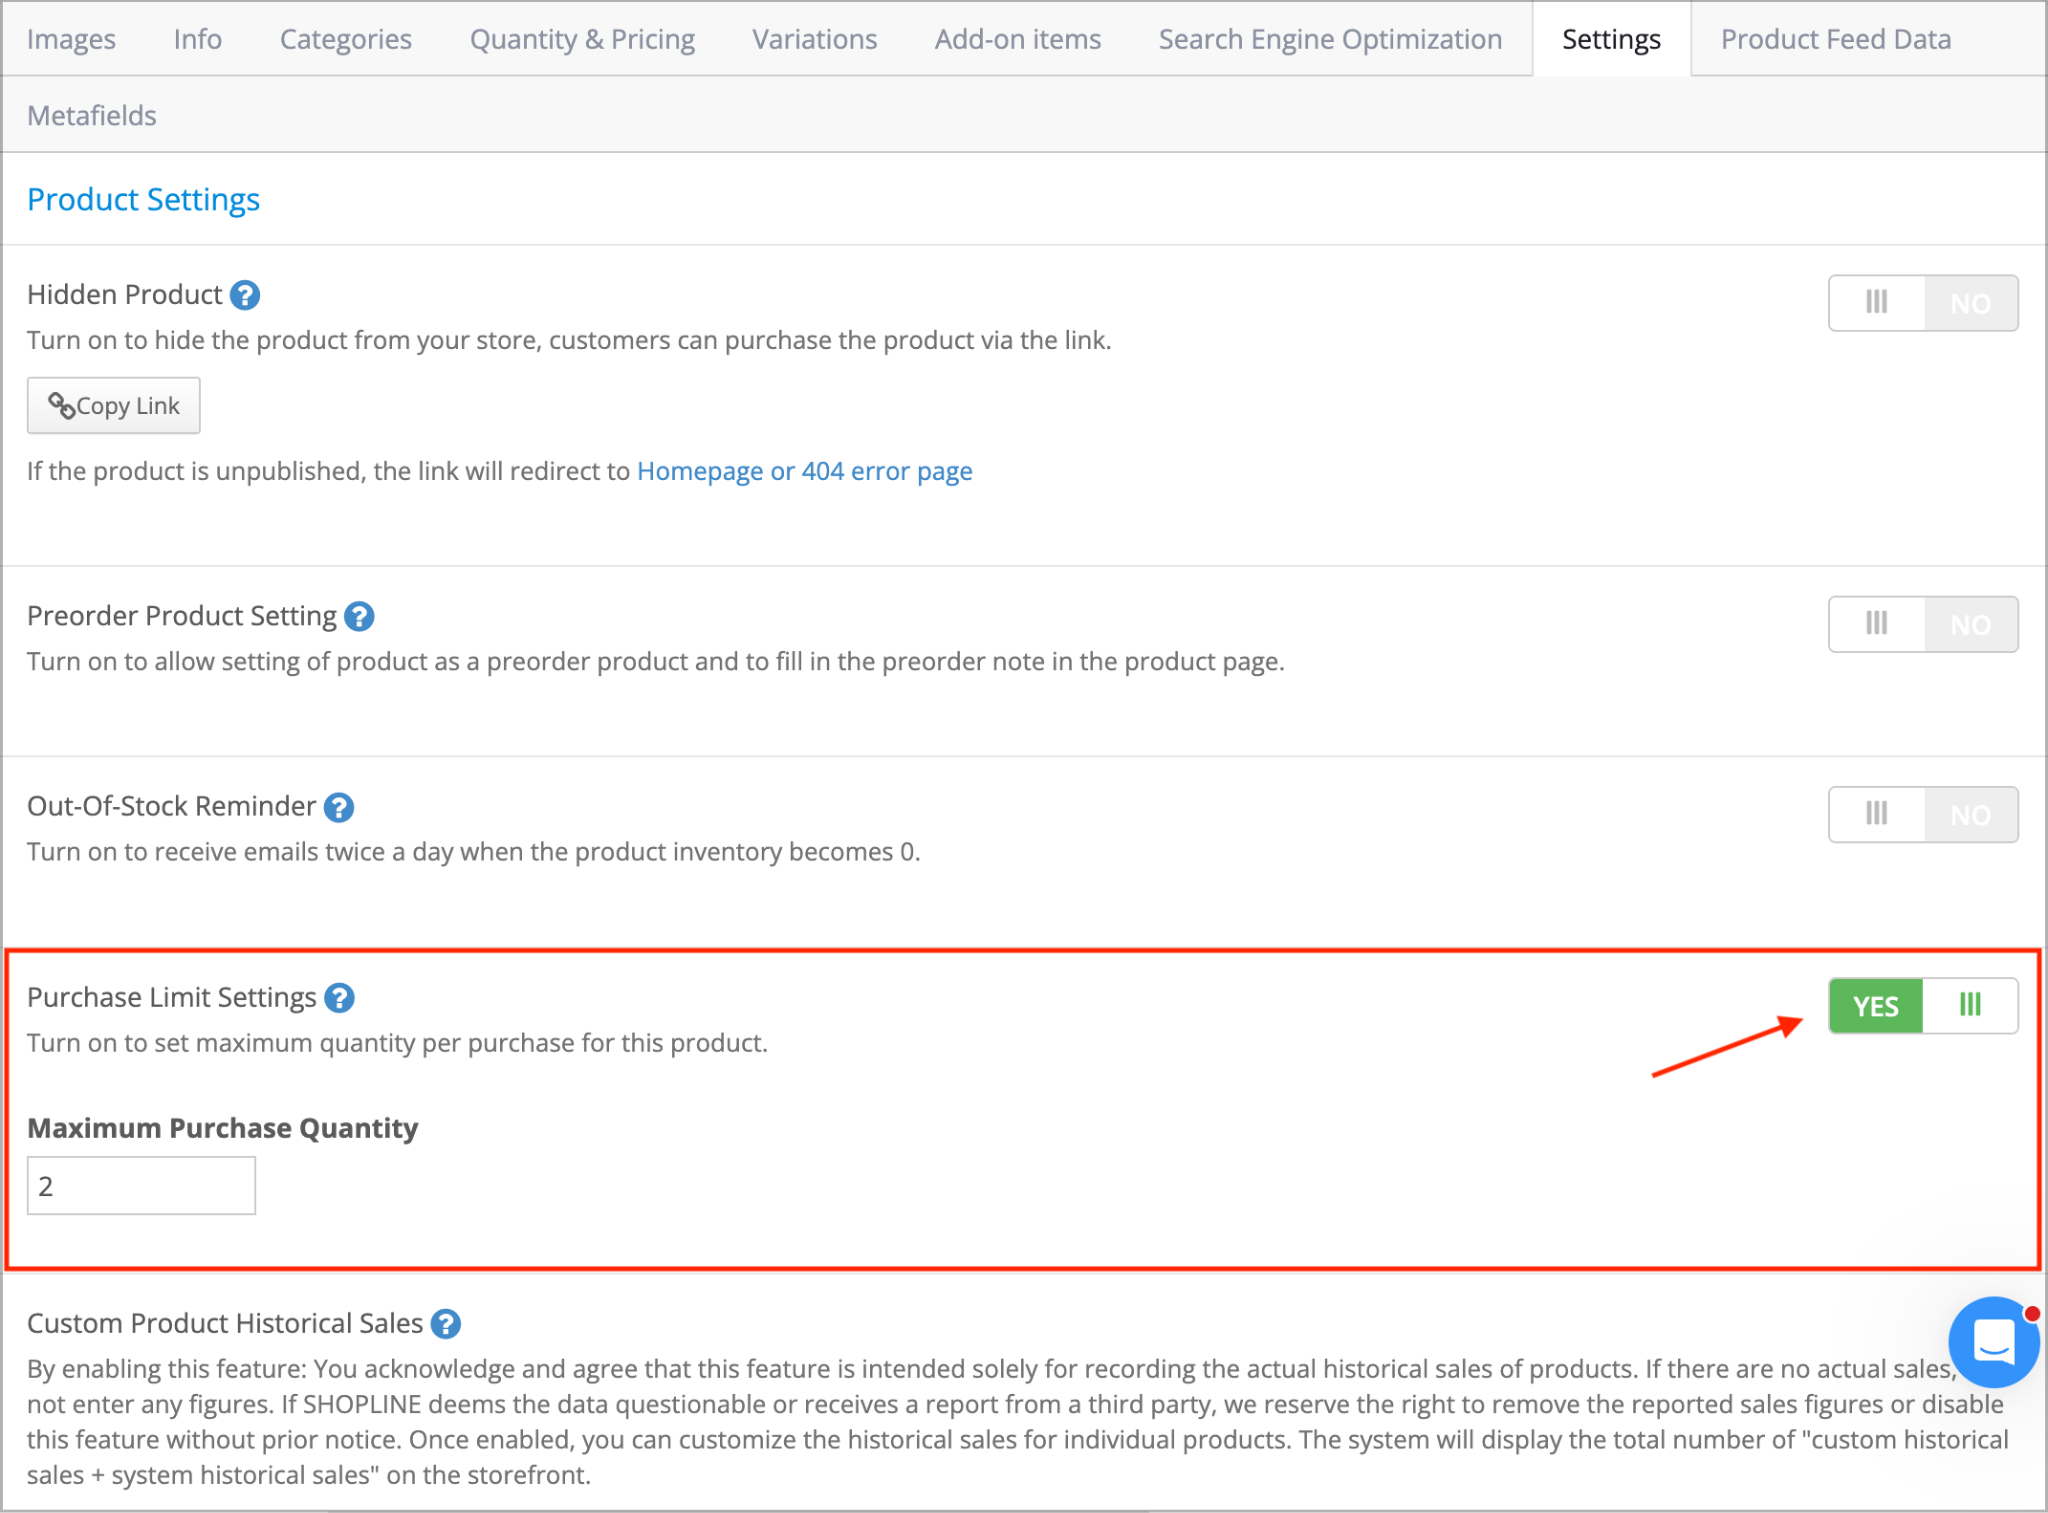
Task: Select the Search Engine Optimization tab
Action: 1330,39
